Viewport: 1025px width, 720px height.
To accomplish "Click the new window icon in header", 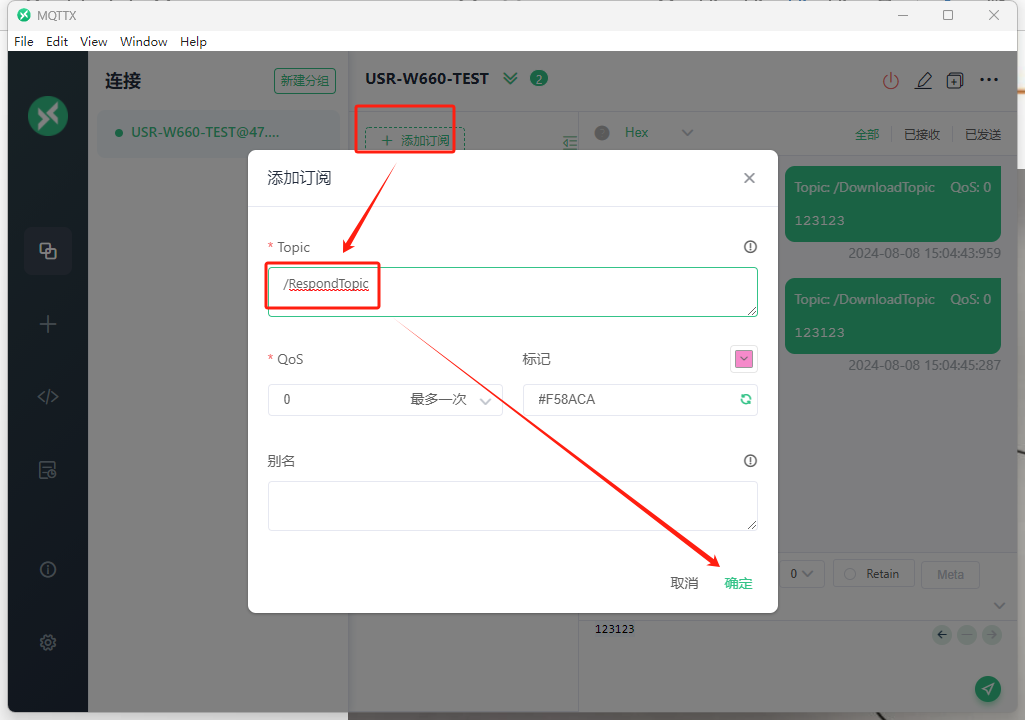I will tap(955, 80).
